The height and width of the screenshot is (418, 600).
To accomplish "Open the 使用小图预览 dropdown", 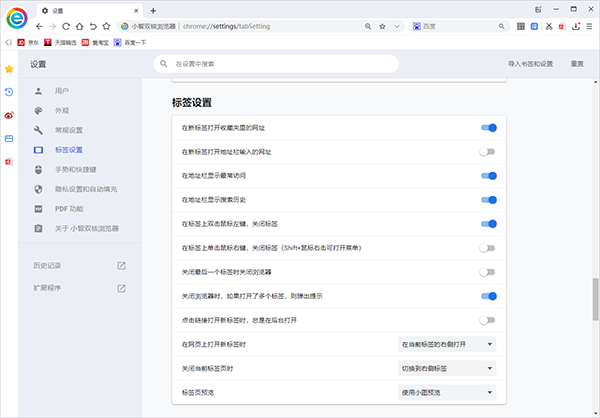I will pyautogui.click(x=446, y=392).
